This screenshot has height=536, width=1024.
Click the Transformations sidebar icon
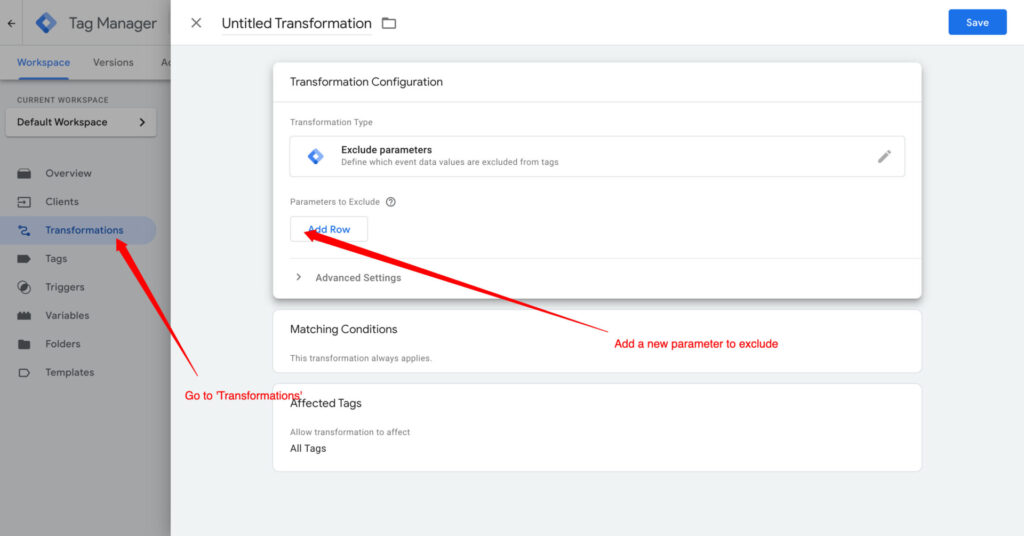coord(24,230)
